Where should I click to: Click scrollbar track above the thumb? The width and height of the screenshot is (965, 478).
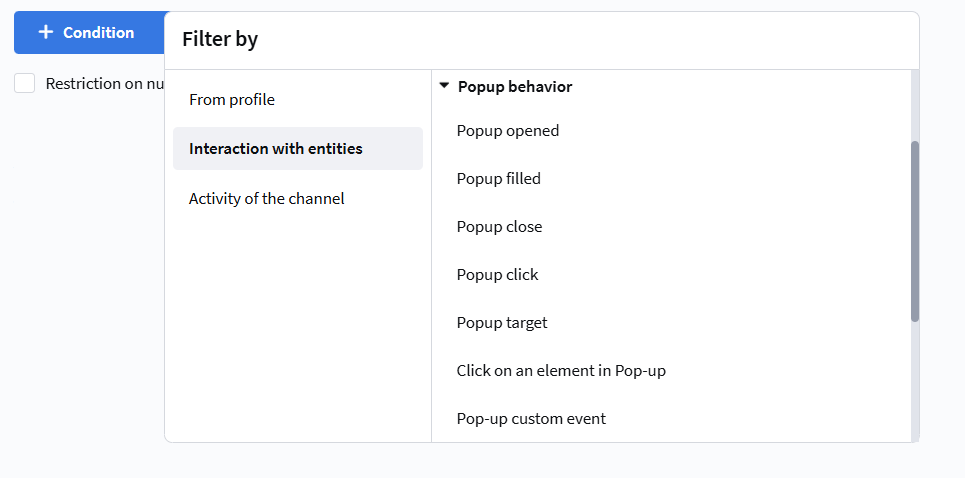pos(915,105)
